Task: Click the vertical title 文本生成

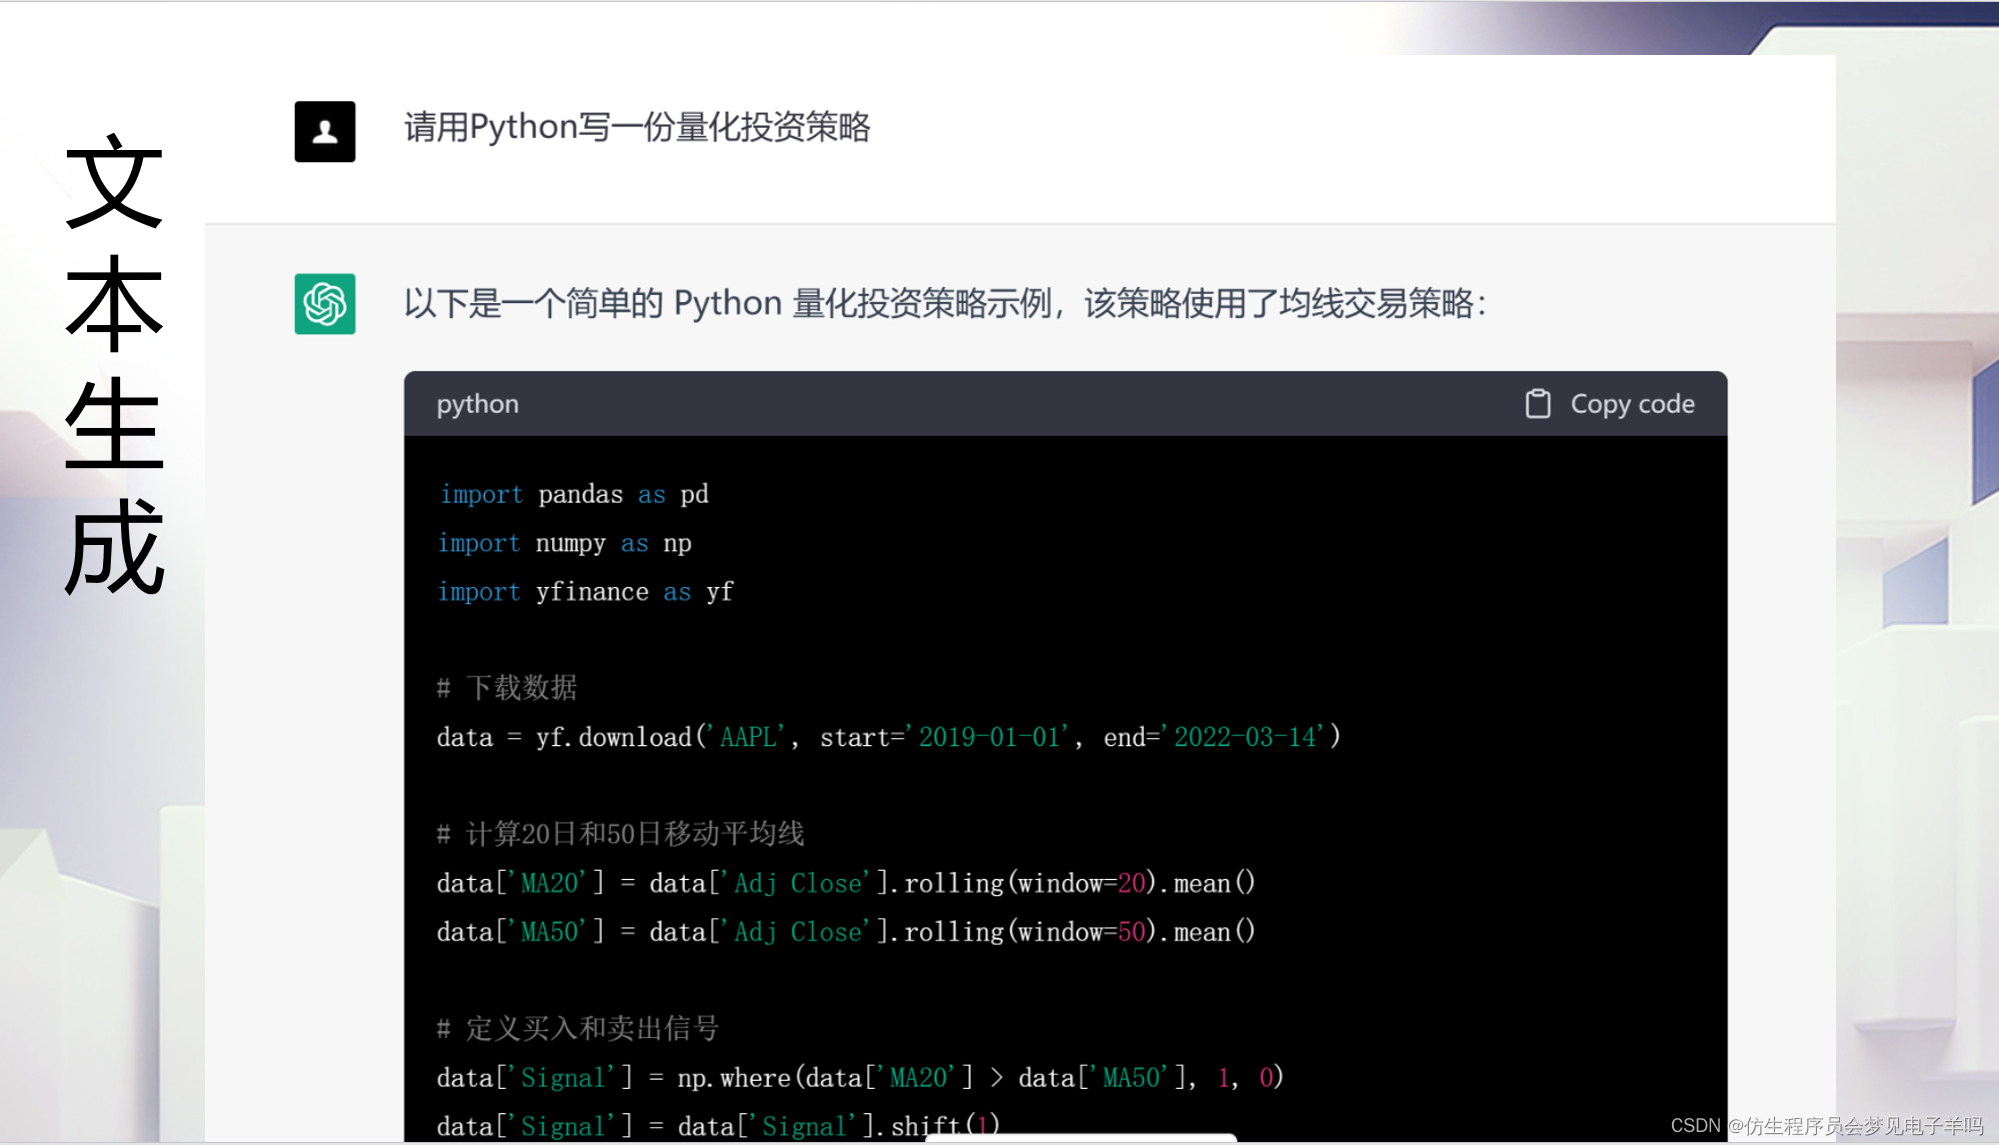Action: tap(114, 364)
